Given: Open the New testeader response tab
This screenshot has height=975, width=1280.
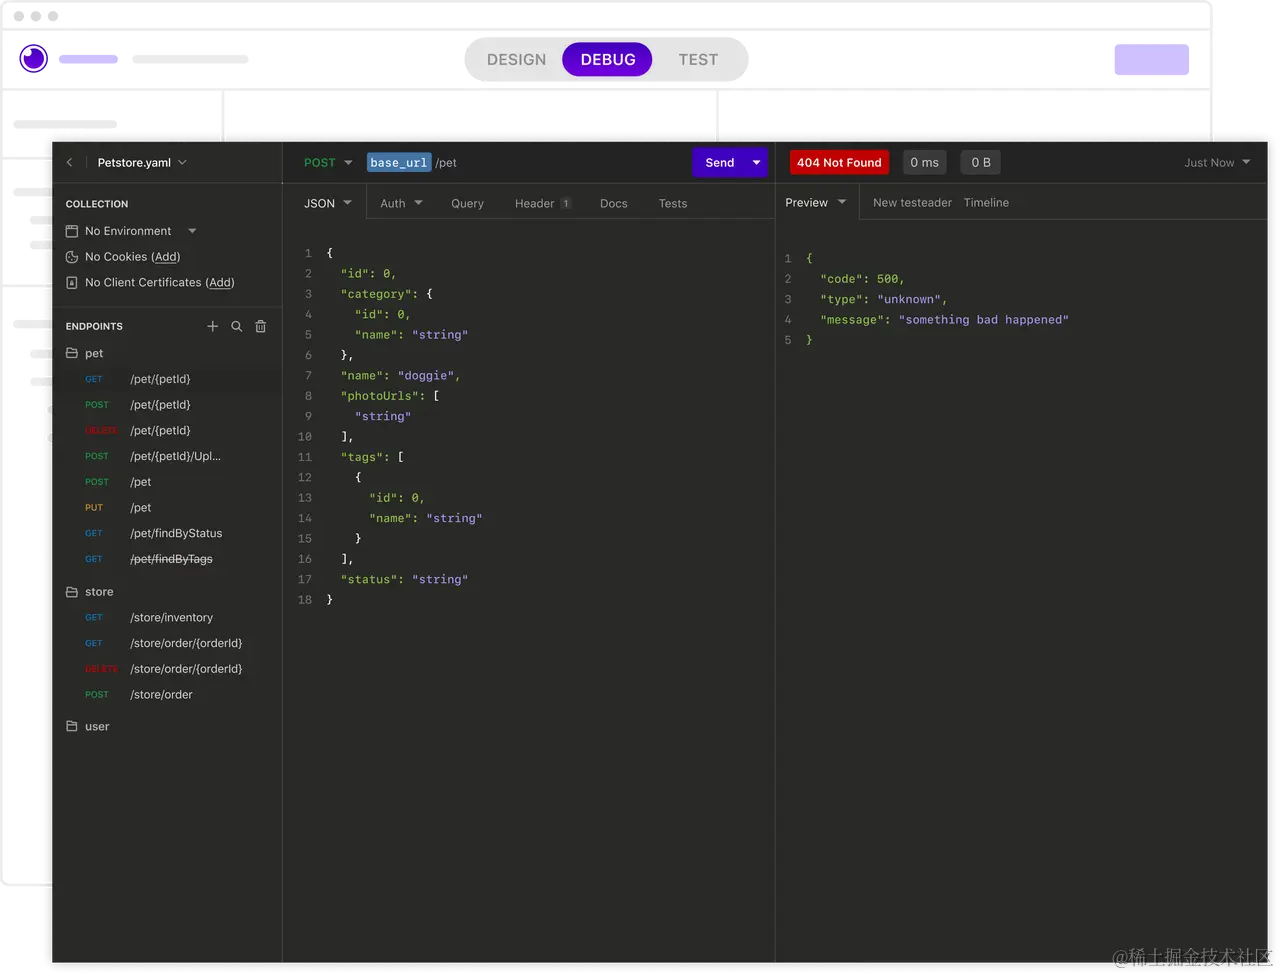Looking at the screenshot, I should pos(912,202).
